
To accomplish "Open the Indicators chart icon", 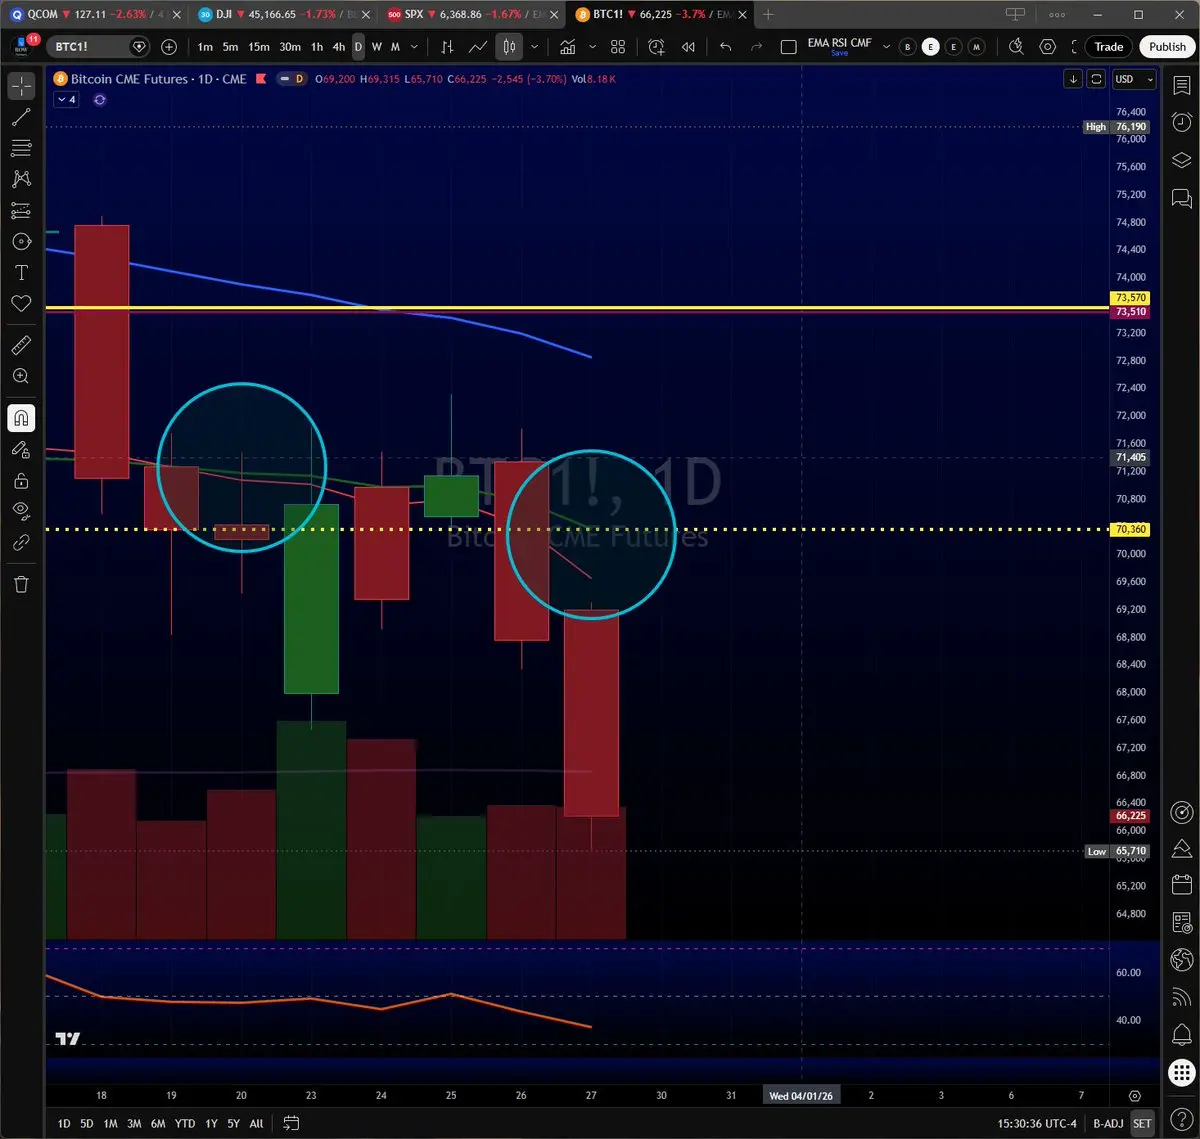I will point(567,47).
